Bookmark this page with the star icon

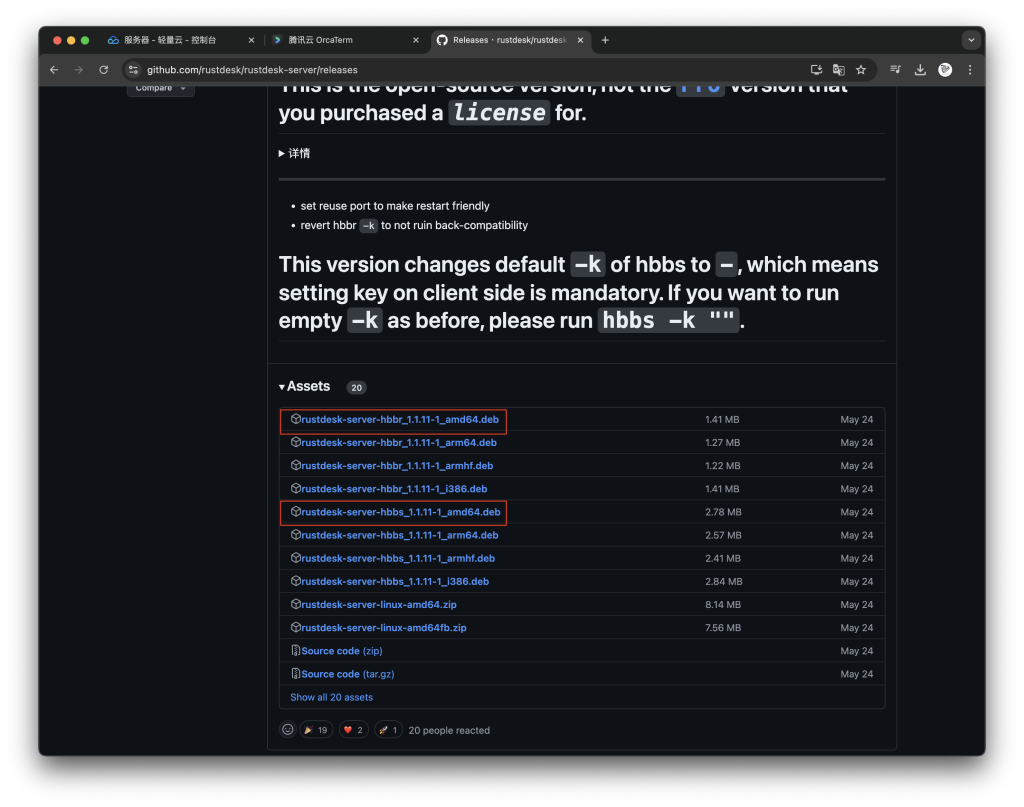click(x=861, y=70)
